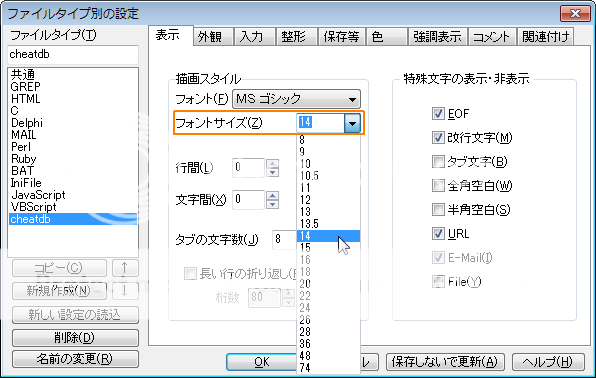The height and width of the screenshot is (378, 596).
Task: Select HTML in the file type list
Action: coord(73,98)
